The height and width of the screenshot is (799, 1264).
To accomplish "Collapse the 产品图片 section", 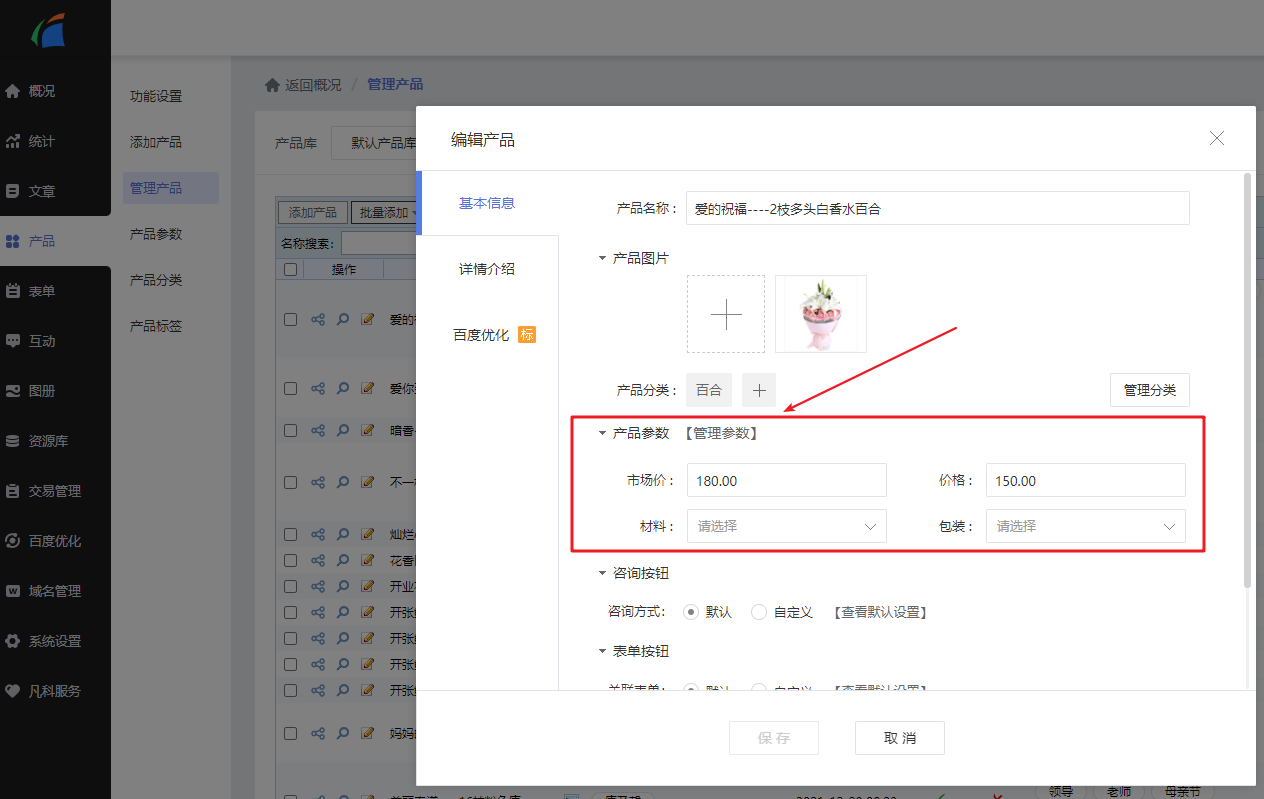I will point(602,258).
